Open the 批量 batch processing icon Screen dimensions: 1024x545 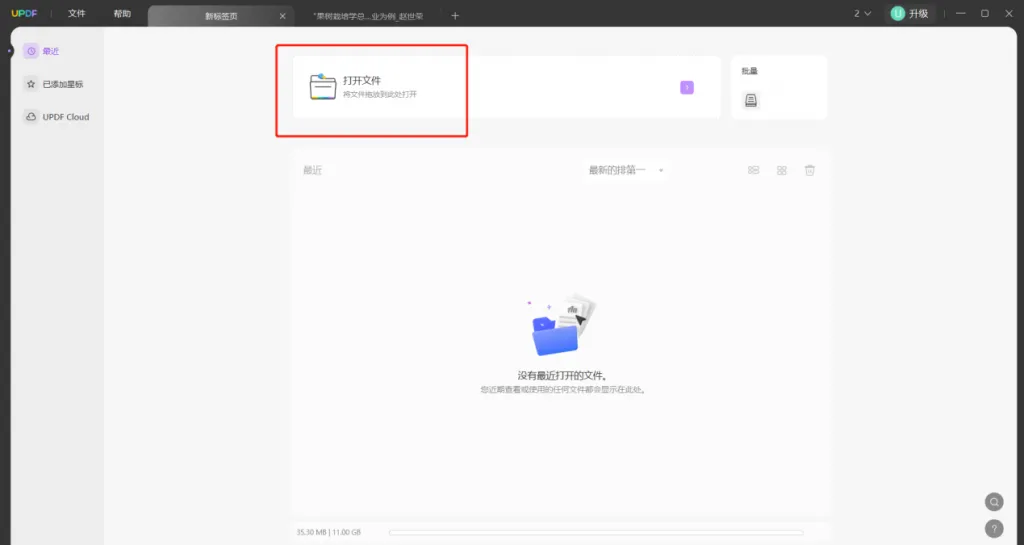coord(751,100)
